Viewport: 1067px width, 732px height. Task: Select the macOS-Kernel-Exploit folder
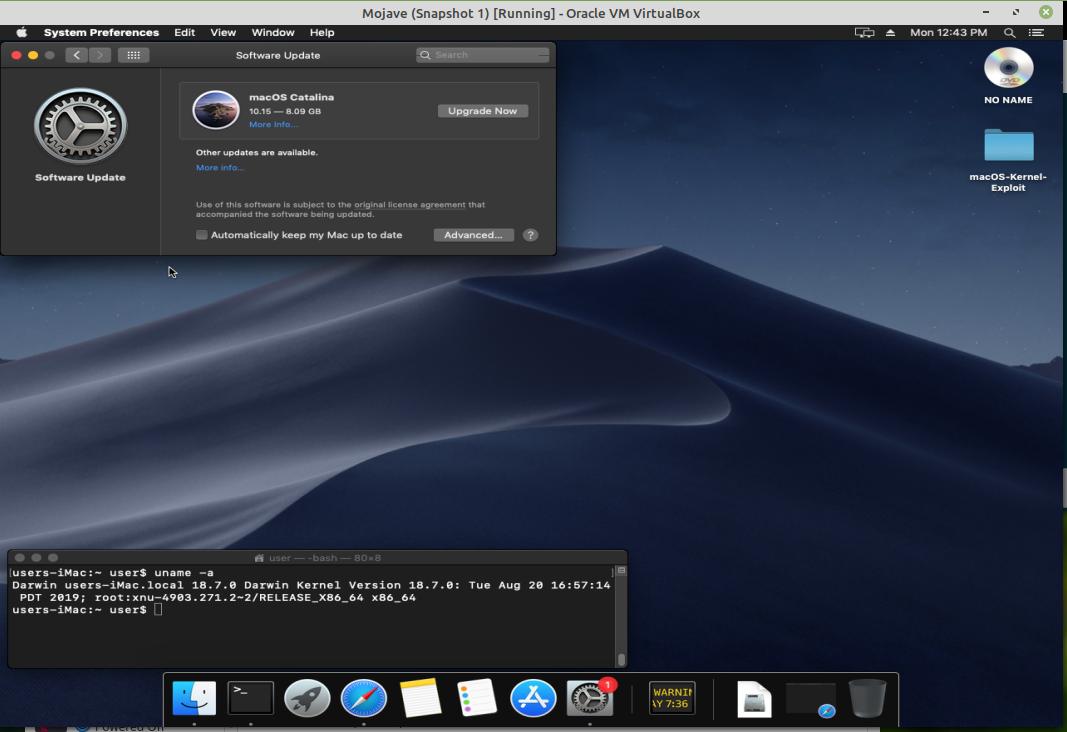tap(1008, 145)
